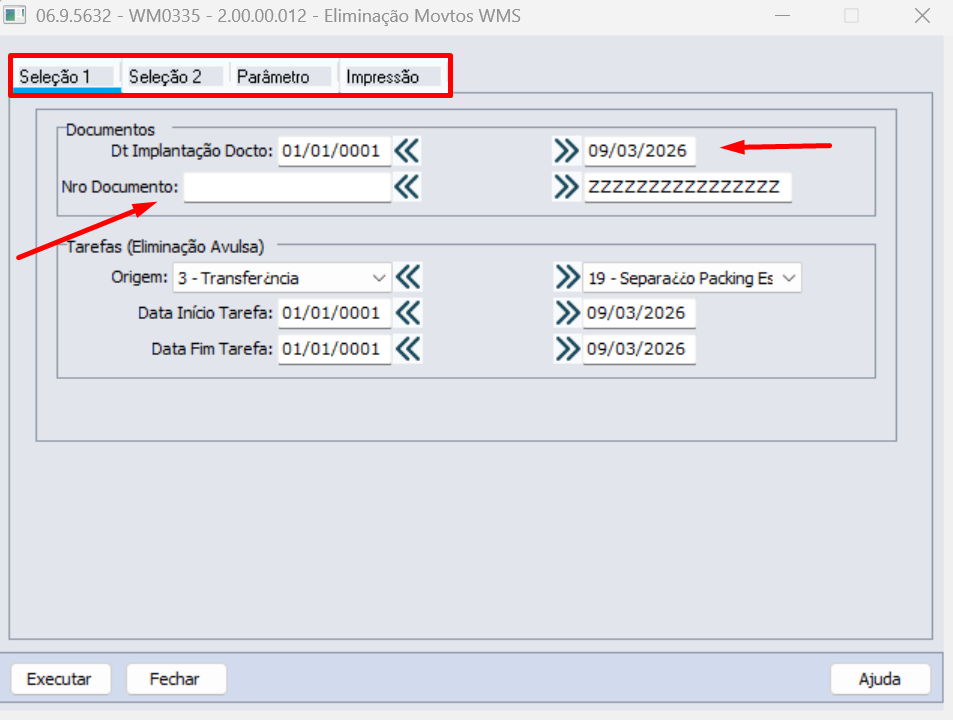Click the Nro Documento: label
The width and height of the screenshot is (953, 720).
coord(120,187)
